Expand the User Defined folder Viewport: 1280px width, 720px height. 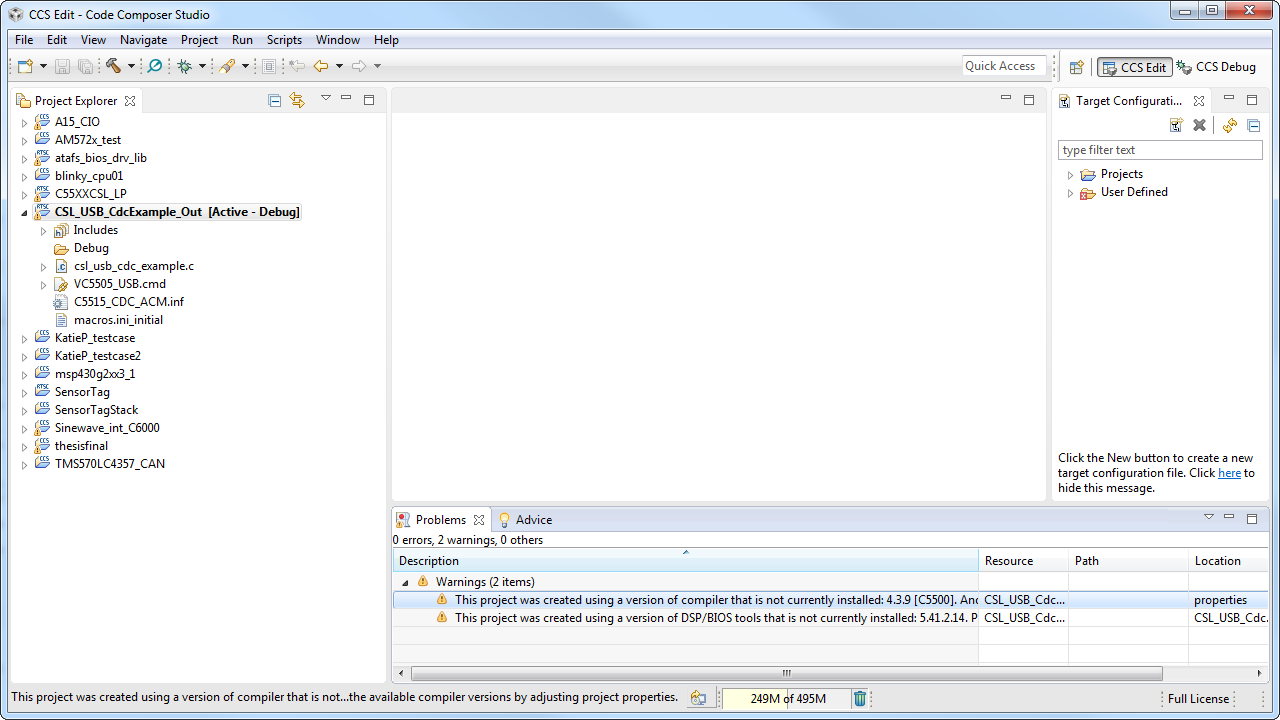tap(1071, 193)
